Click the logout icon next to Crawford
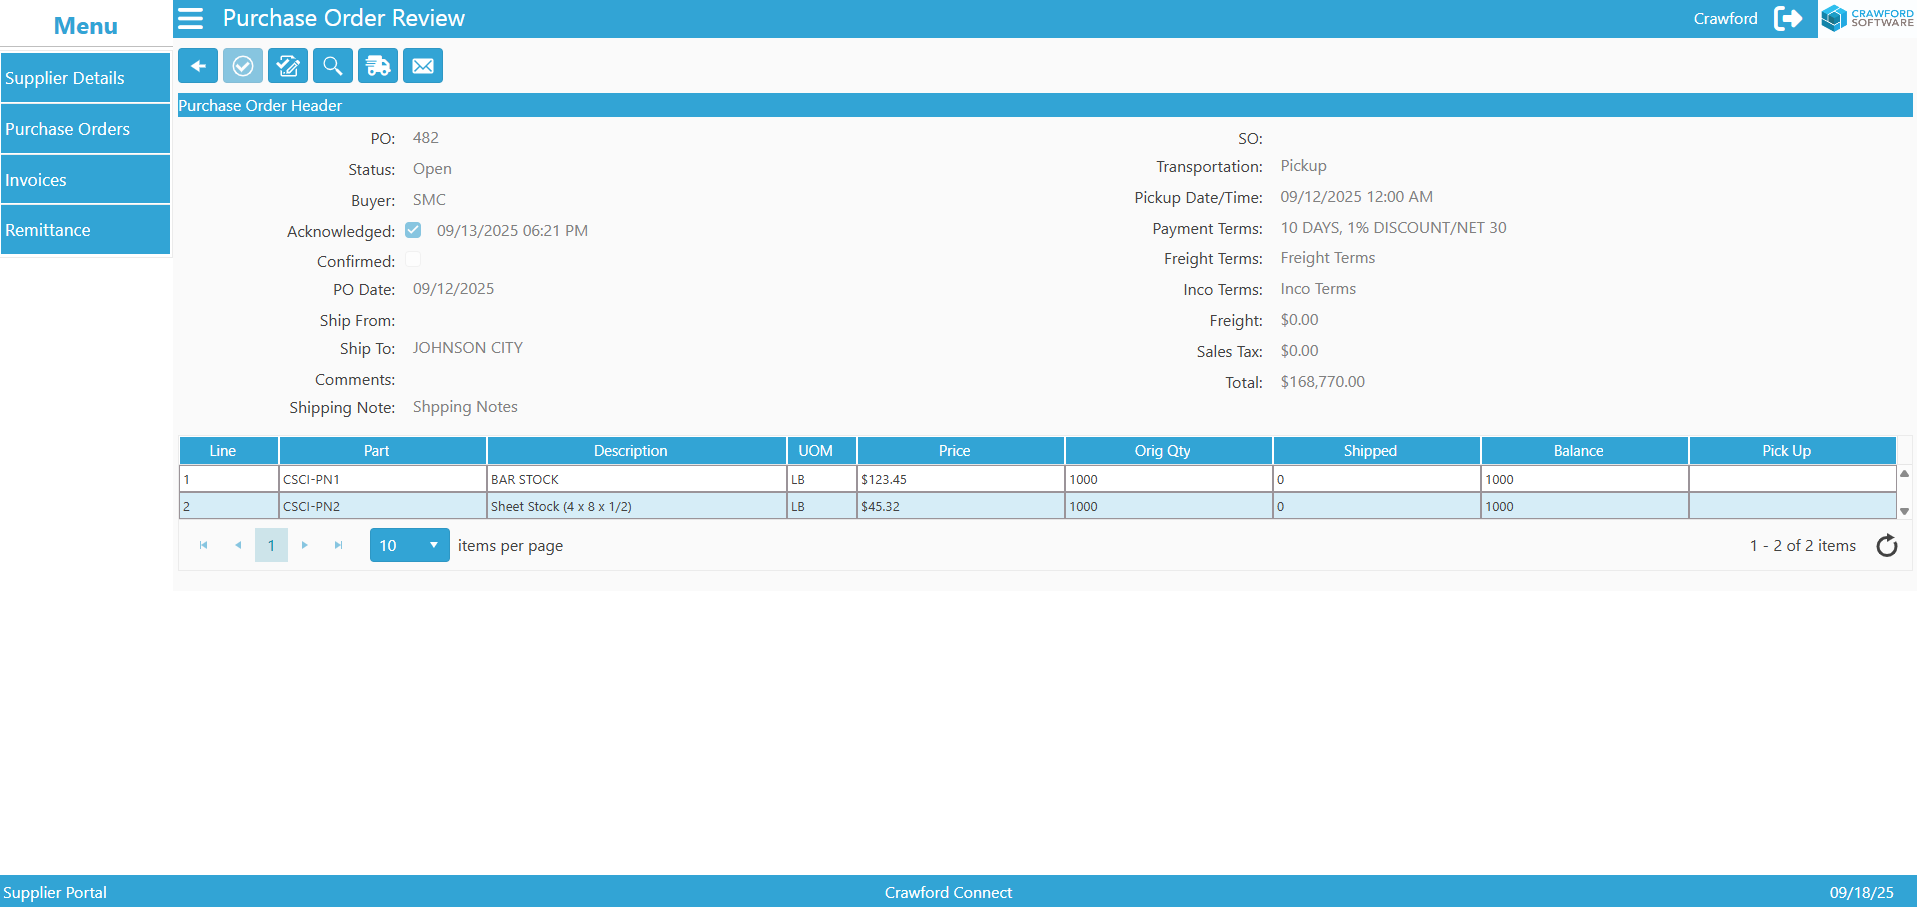Viewport: 1917px width, 907px height. tap(1789, 18)
